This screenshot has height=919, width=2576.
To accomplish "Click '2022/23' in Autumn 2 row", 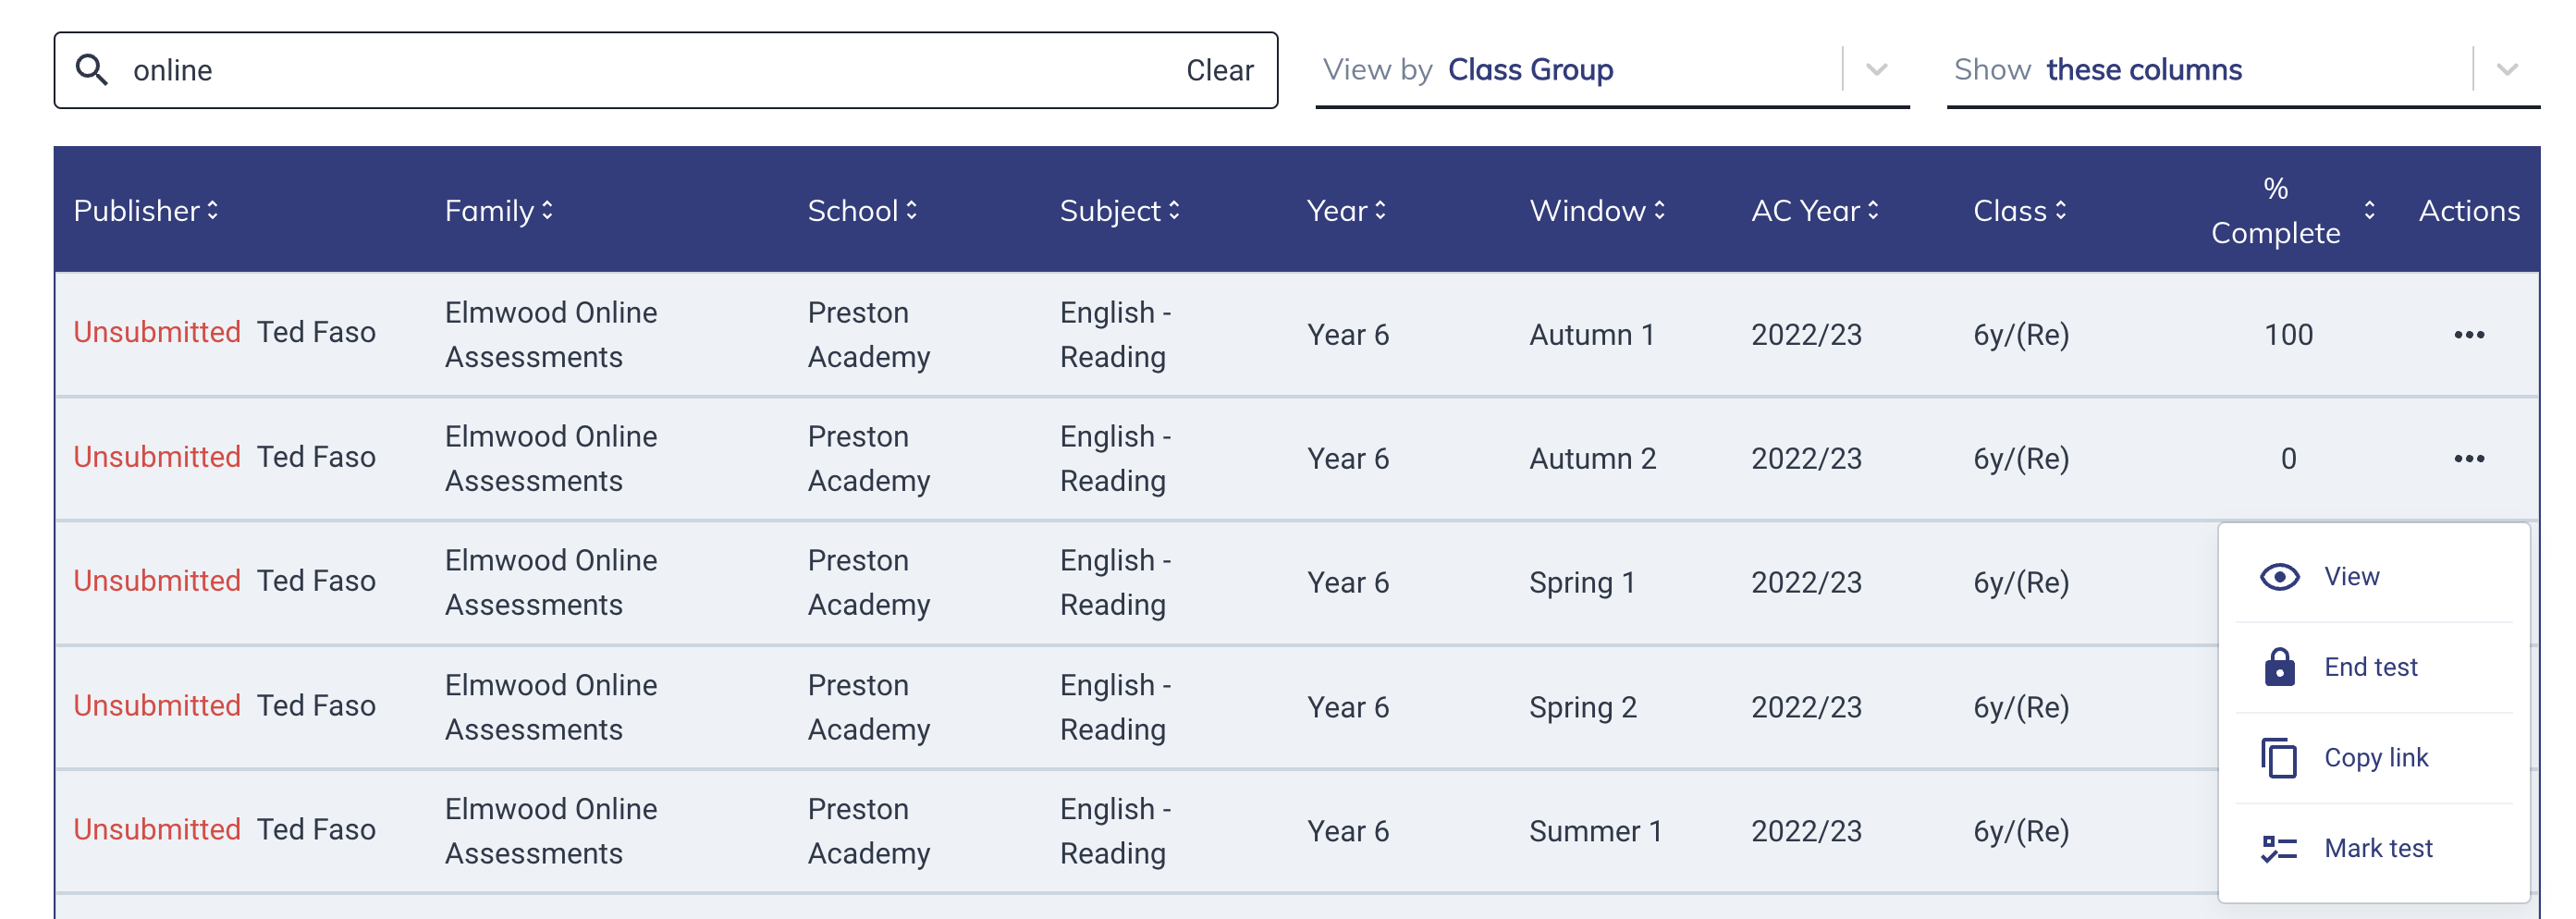I will coord(1806,458).
